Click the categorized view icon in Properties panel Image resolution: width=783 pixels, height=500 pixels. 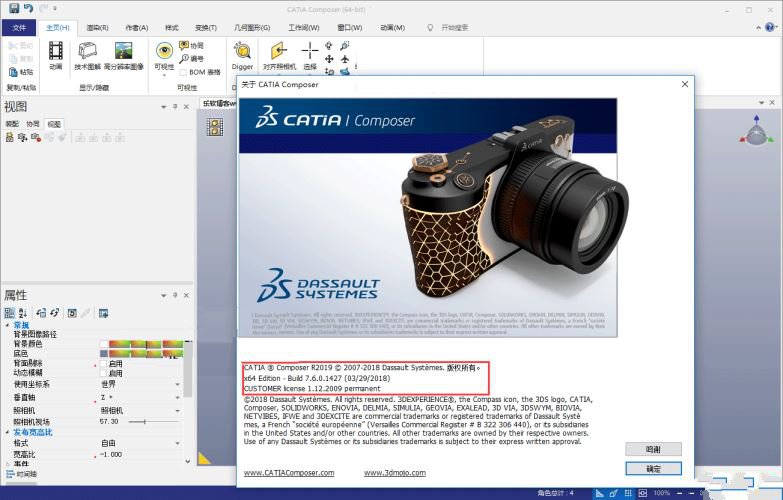point(9,313)
